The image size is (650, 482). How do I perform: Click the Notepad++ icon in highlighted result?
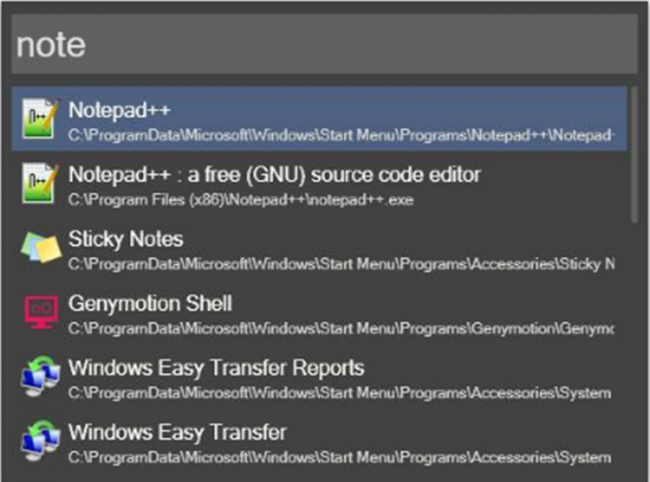coord(39,119)
